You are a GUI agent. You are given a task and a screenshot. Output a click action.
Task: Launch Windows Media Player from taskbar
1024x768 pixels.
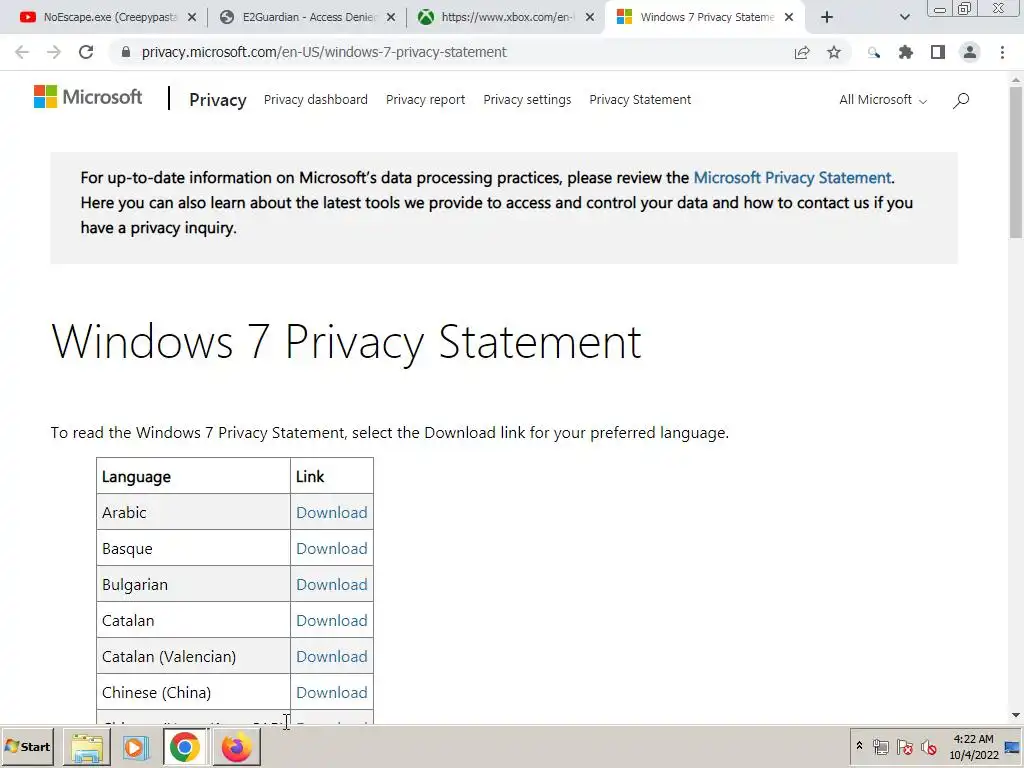pyautogui.click(x=135, y=747)
